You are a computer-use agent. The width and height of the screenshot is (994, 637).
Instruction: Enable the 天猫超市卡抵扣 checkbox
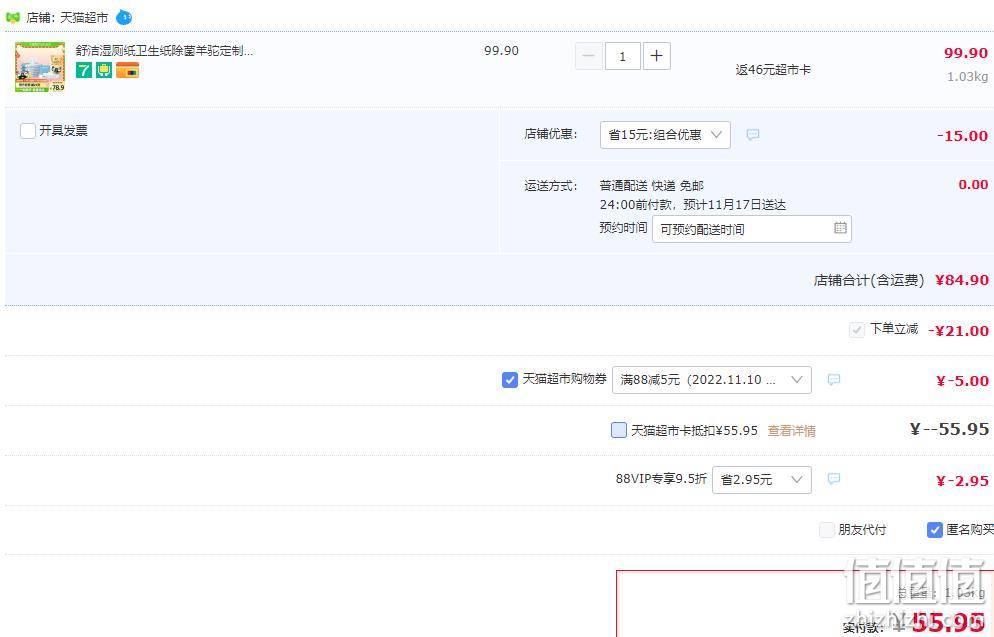[619, 430]
